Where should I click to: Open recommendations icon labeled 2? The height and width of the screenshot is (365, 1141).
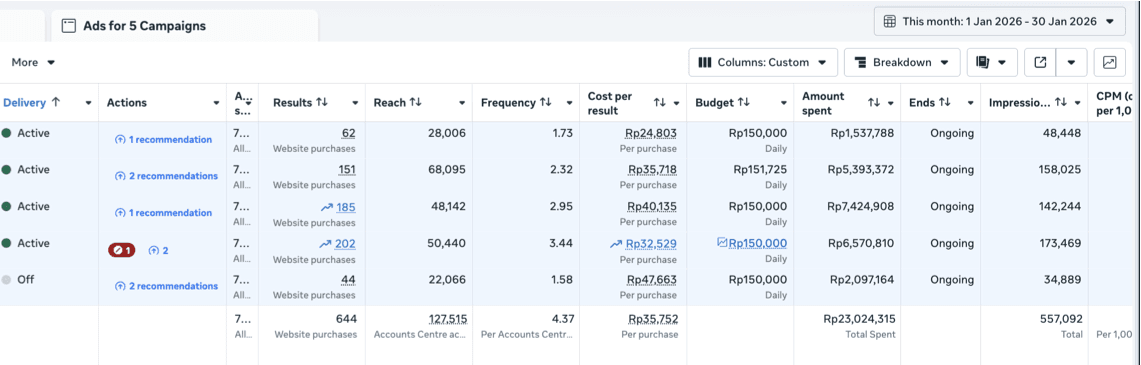(x=158, y=250)
